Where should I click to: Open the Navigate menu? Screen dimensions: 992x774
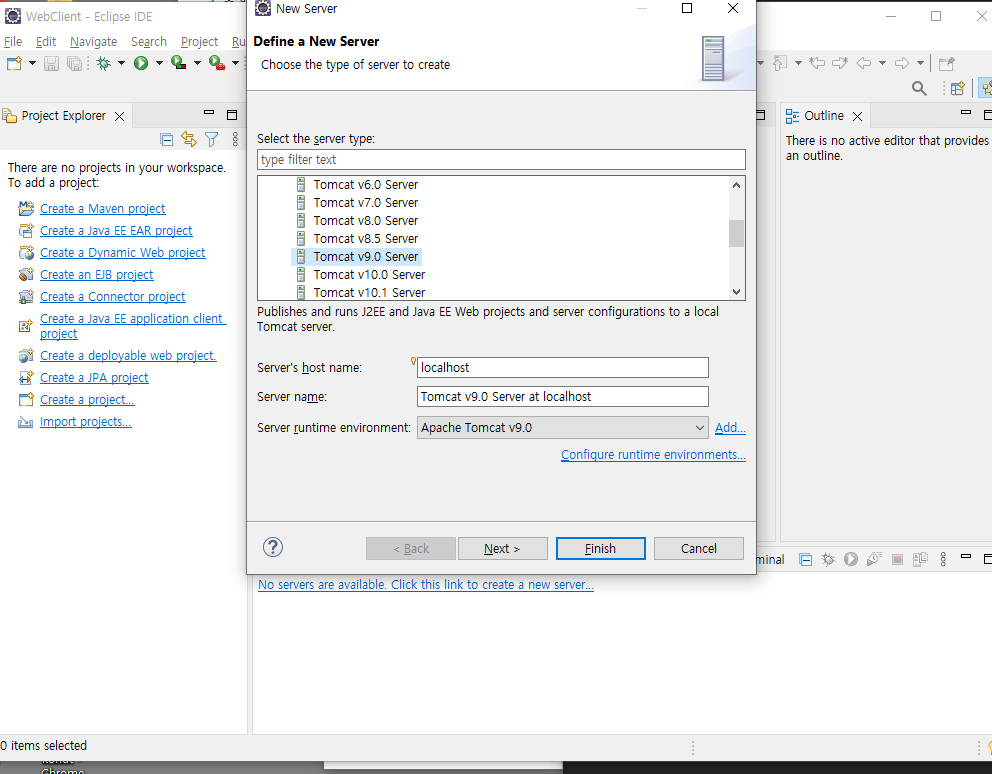coord(94,42)
